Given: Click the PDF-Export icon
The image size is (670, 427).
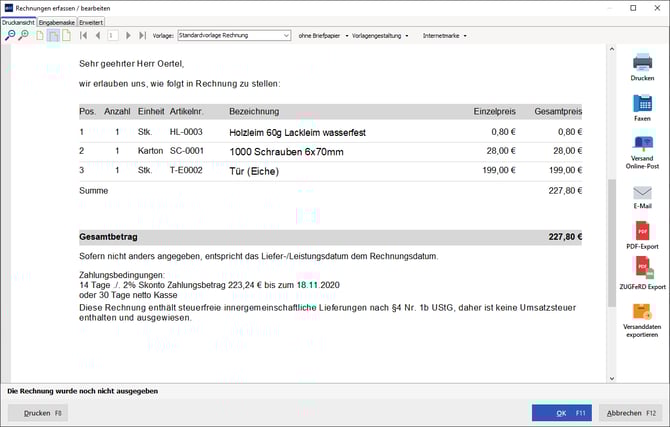Looking at the screenshot, I should pos(642,231).
